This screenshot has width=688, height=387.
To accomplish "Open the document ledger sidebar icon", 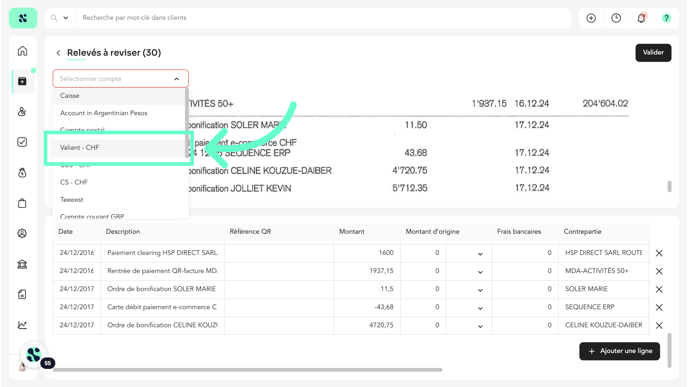I will tap(22, 294).
